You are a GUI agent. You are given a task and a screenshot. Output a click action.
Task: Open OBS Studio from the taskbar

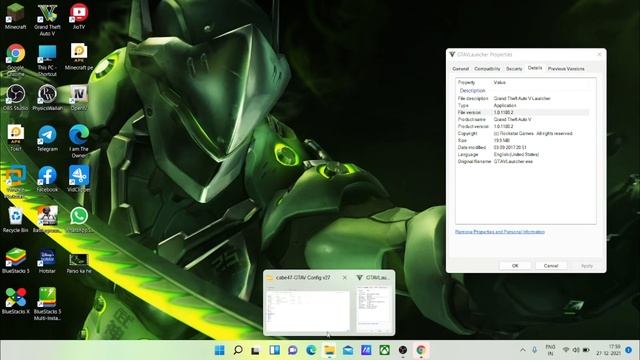pos(403,350)
